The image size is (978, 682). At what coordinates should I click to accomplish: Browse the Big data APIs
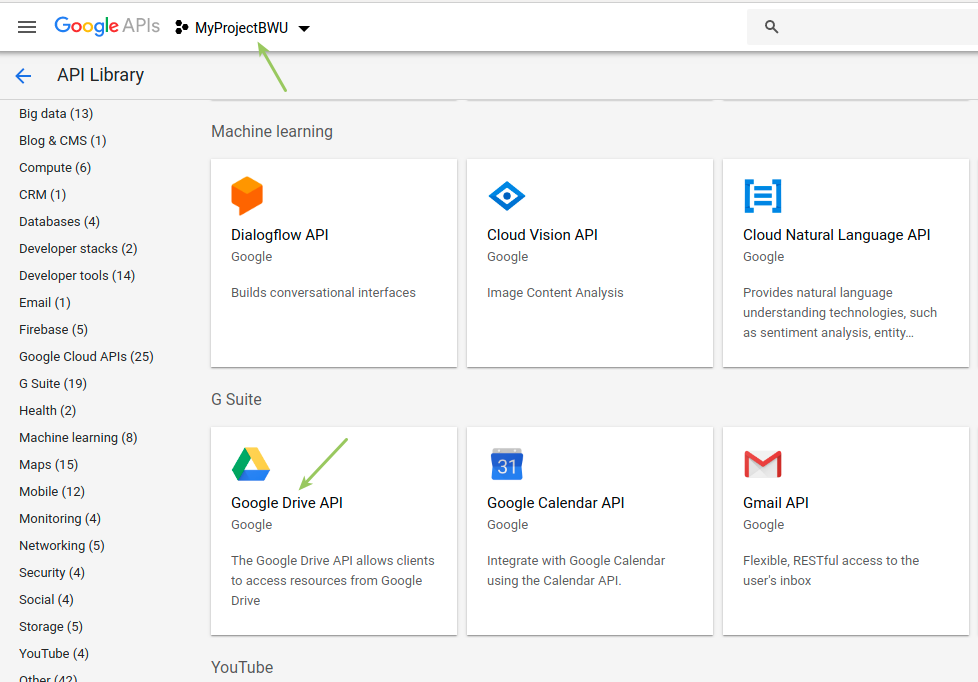pyautogui.click(x=55, y=113)
